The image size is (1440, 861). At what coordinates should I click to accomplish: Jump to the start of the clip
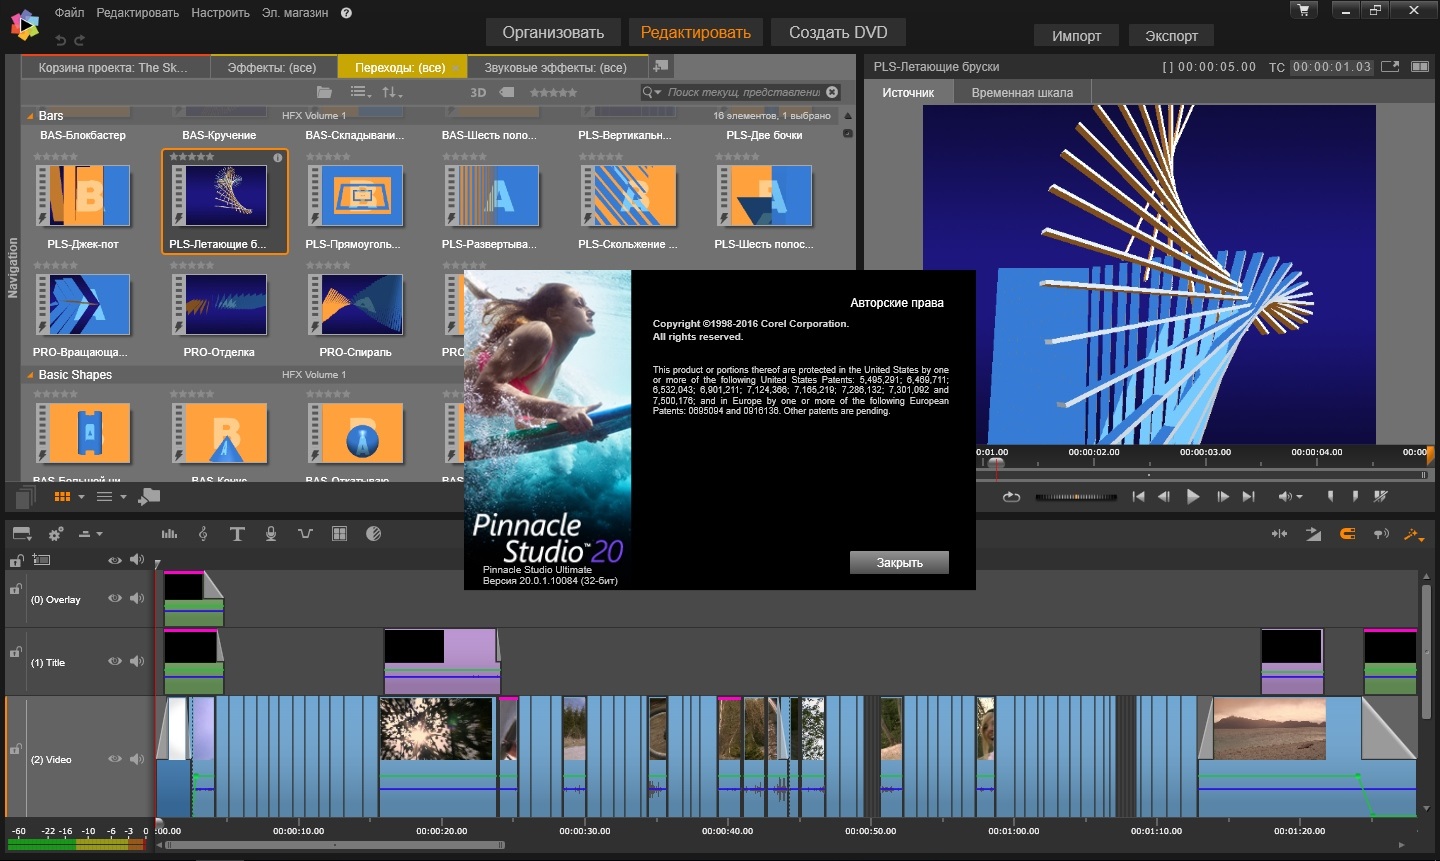(1138, 496)
